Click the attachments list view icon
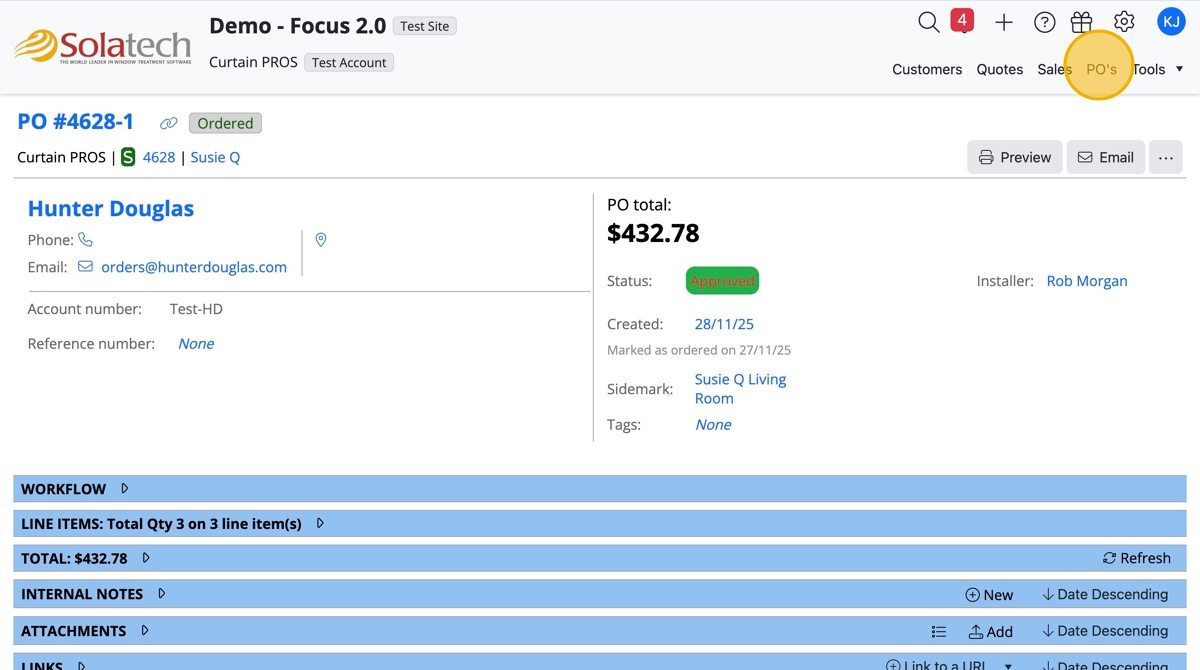 coord(938,632)
